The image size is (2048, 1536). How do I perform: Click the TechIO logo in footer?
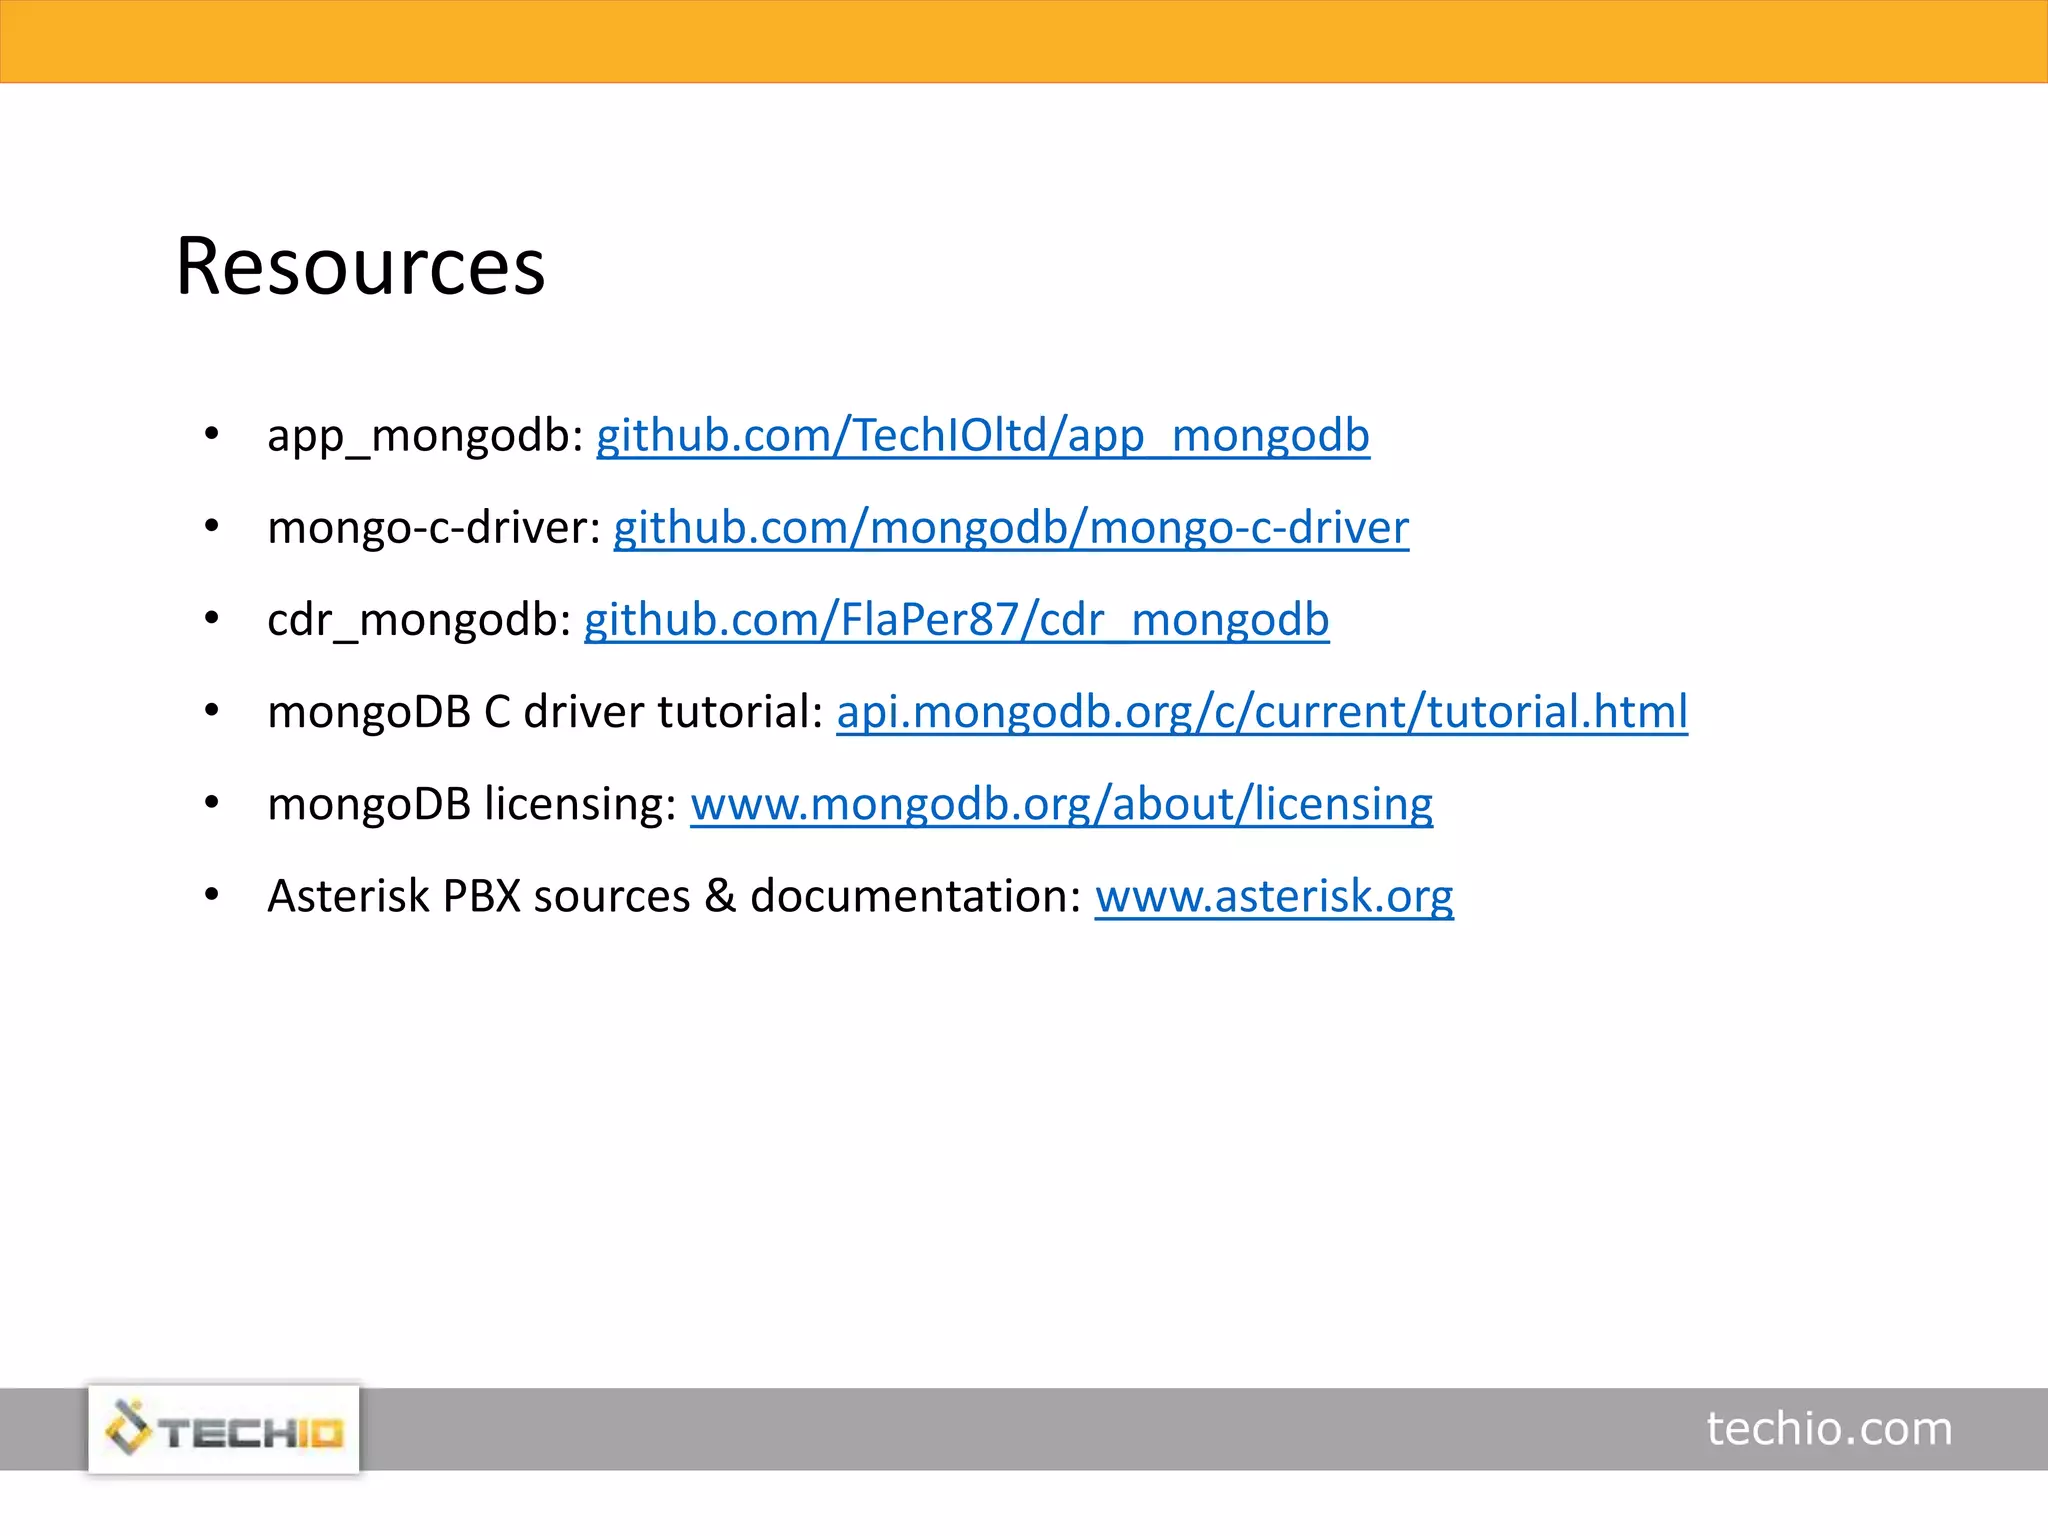(x=224, y=1429)
